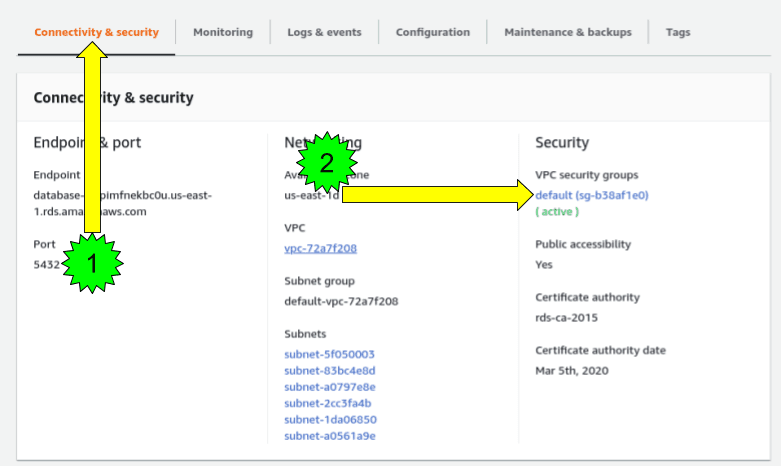Switch to the Tags tab

tap(678, 32)
